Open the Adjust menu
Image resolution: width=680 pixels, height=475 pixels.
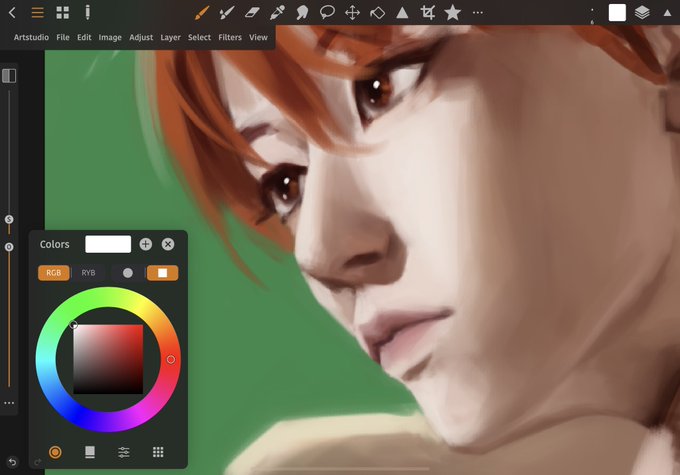(141, 37)
